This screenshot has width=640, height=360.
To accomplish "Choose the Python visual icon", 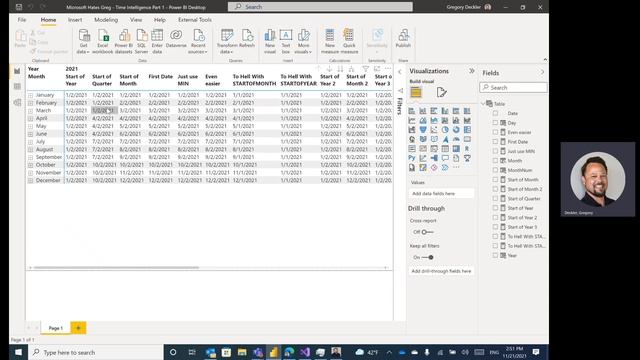I will (411, 158).
